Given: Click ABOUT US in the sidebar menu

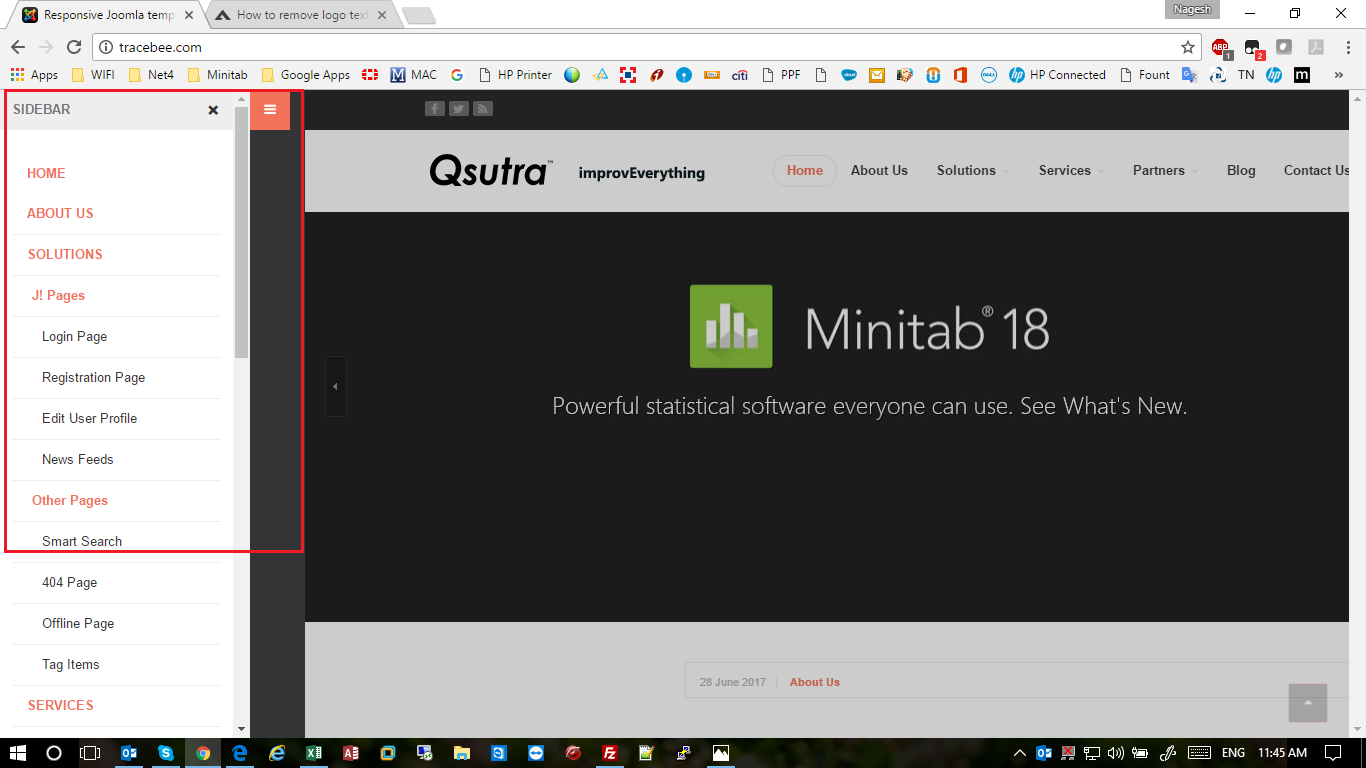Looking at the screenshot, I should click(60, 213).
